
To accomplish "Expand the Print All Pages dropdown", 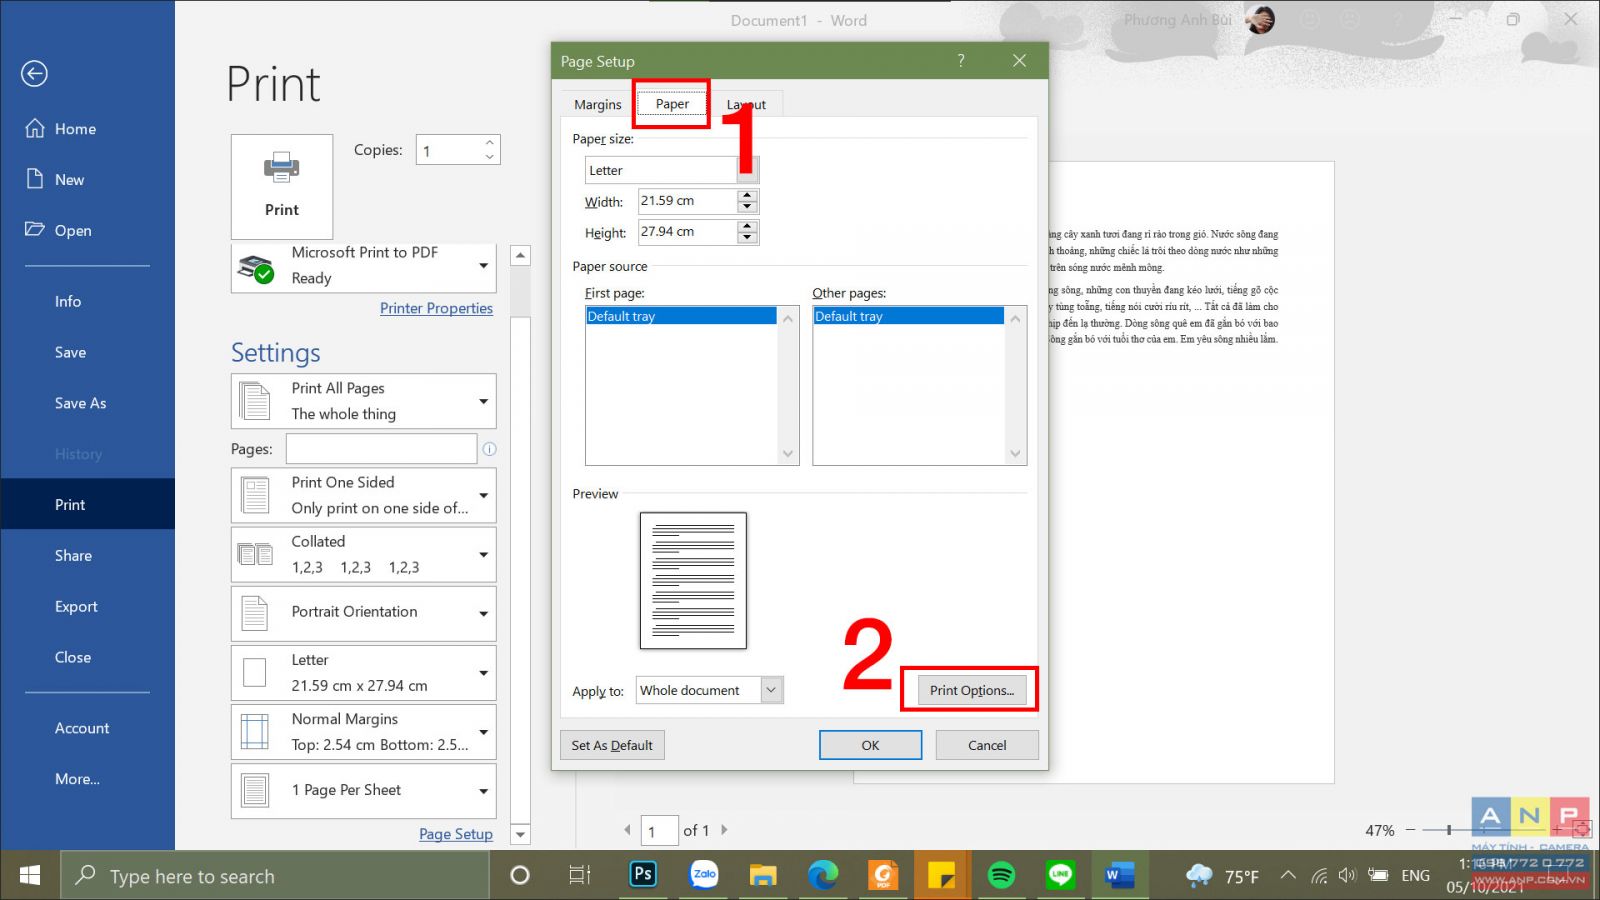I will [483, 401].
